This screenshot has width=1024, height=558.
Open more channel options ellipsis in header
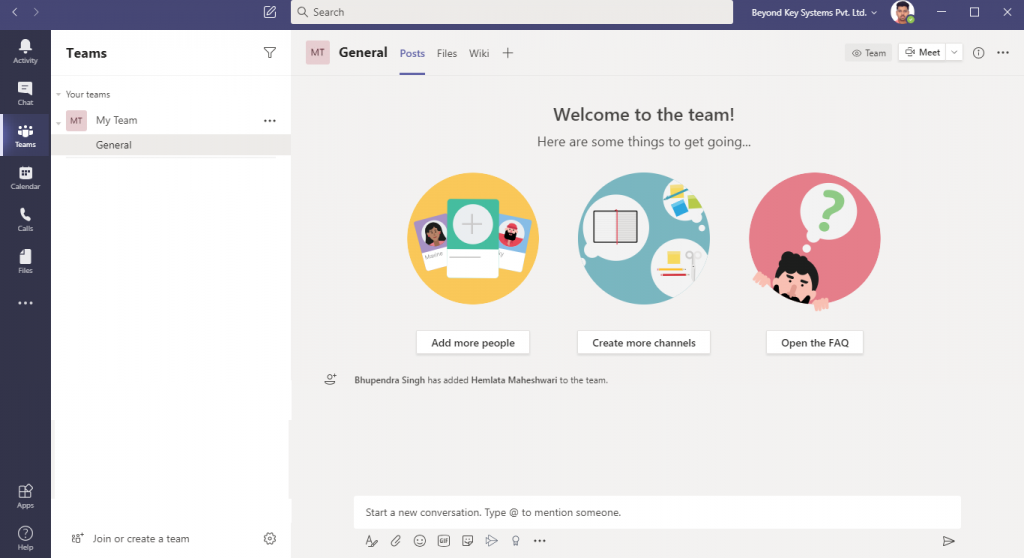(1003, 53)
